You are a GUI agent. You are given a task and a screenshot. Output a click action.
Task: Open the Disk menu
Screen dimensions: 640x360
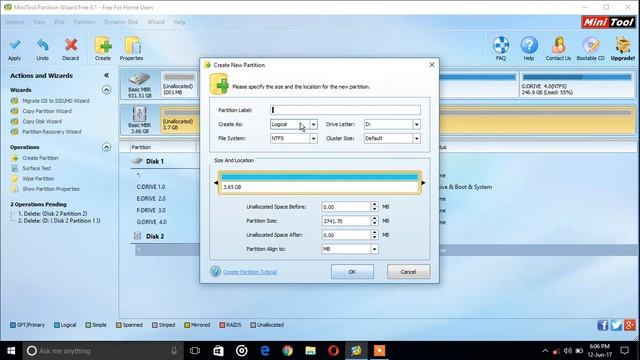[60, 22]
